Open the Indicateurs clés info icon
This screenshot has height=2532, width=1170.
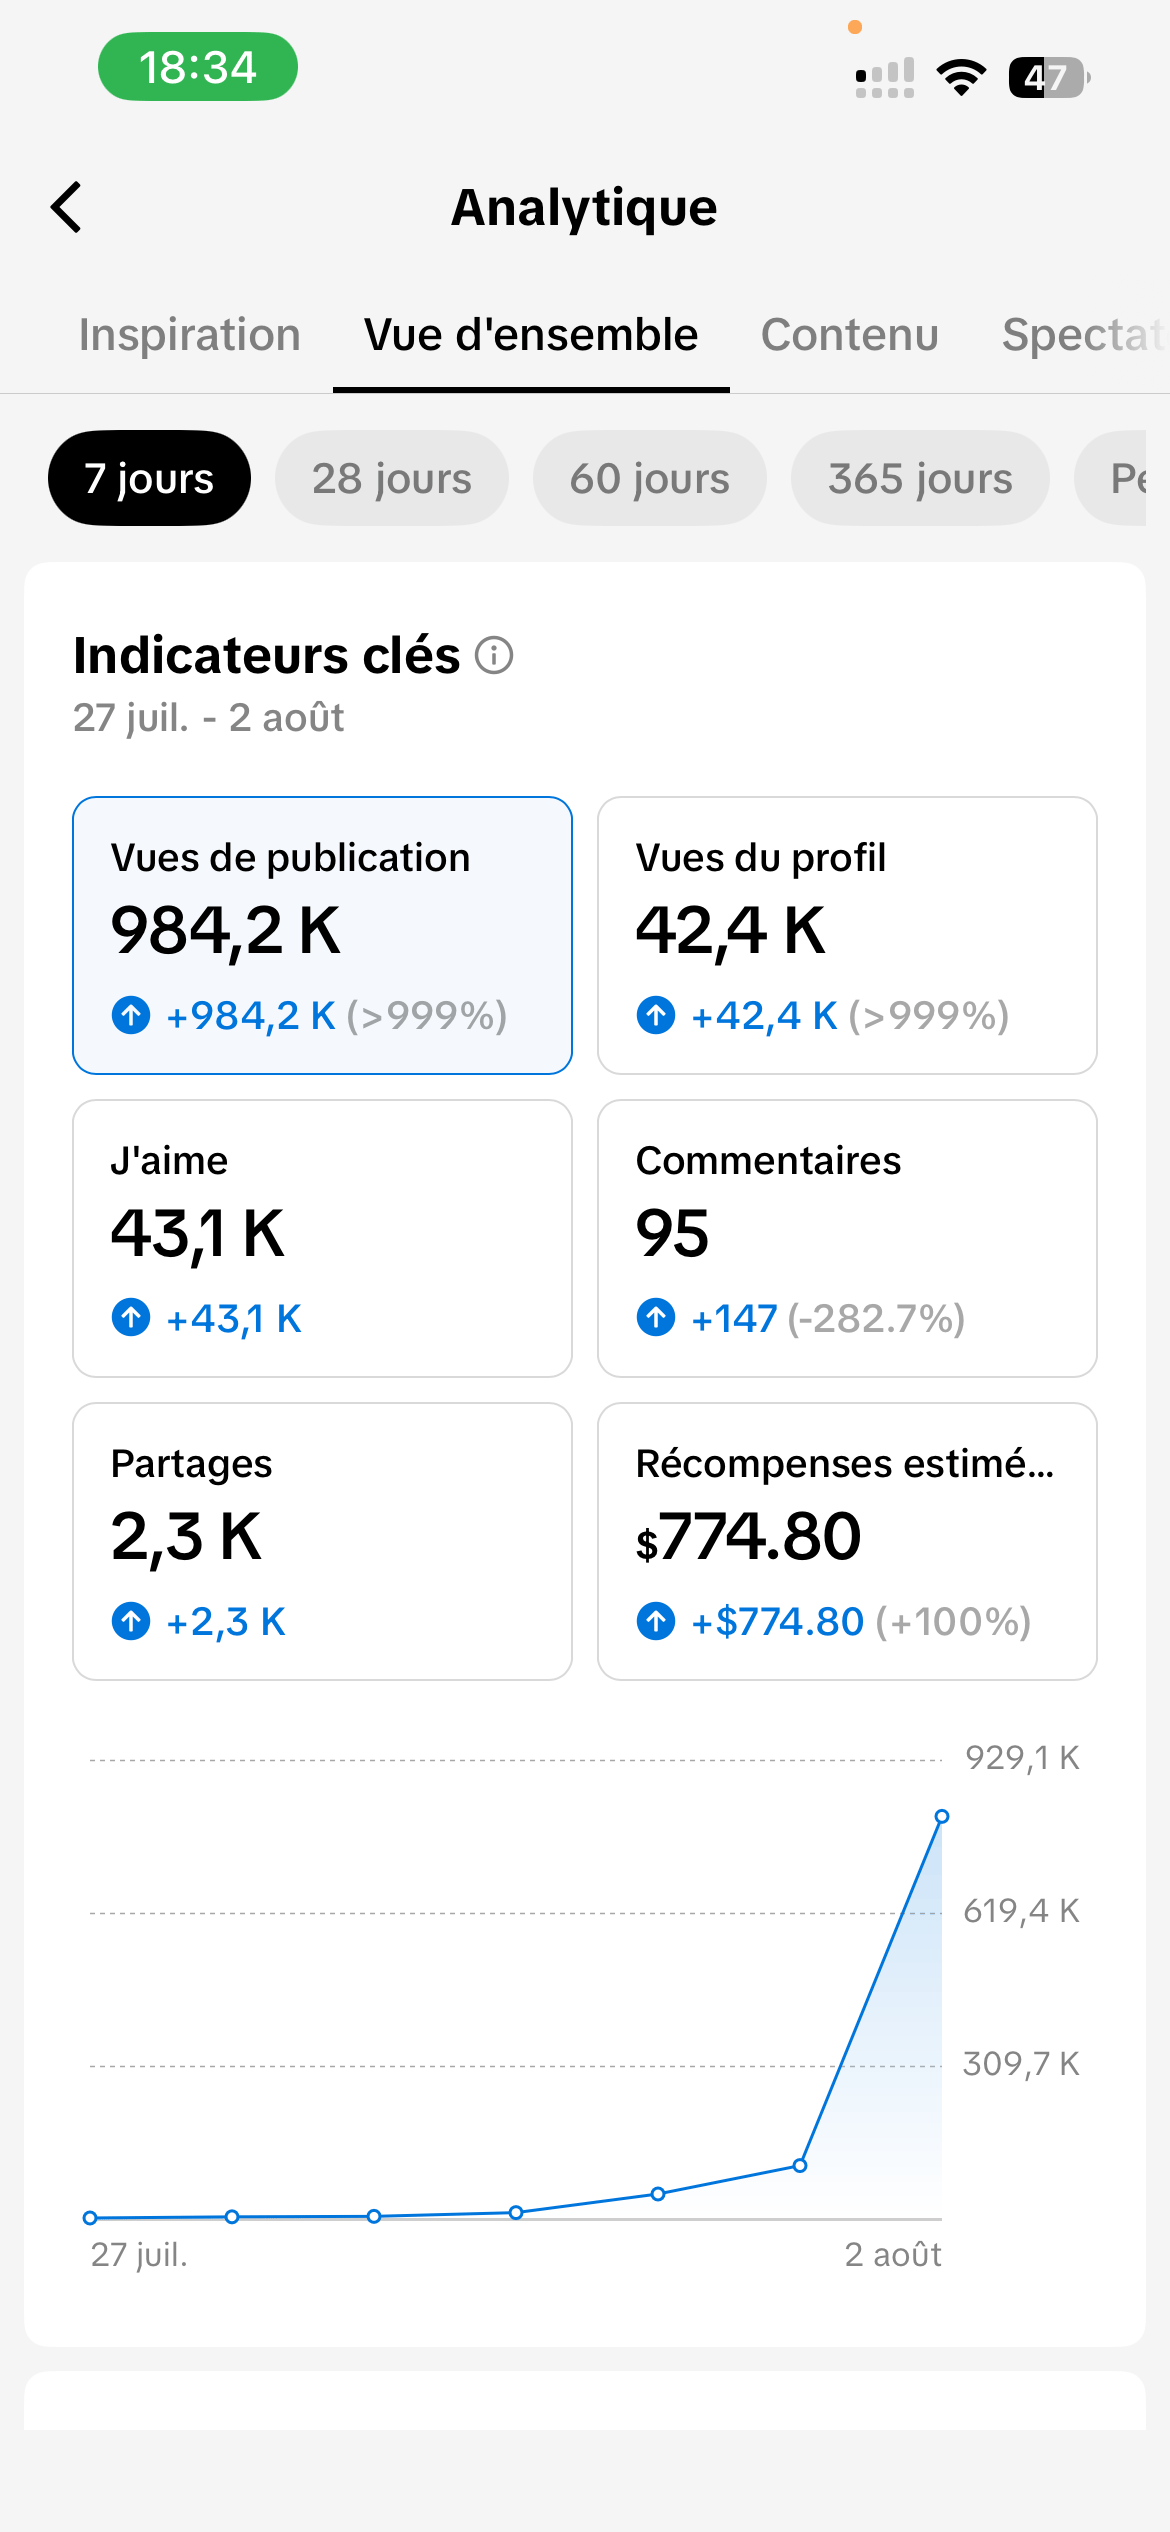[494, 656]
